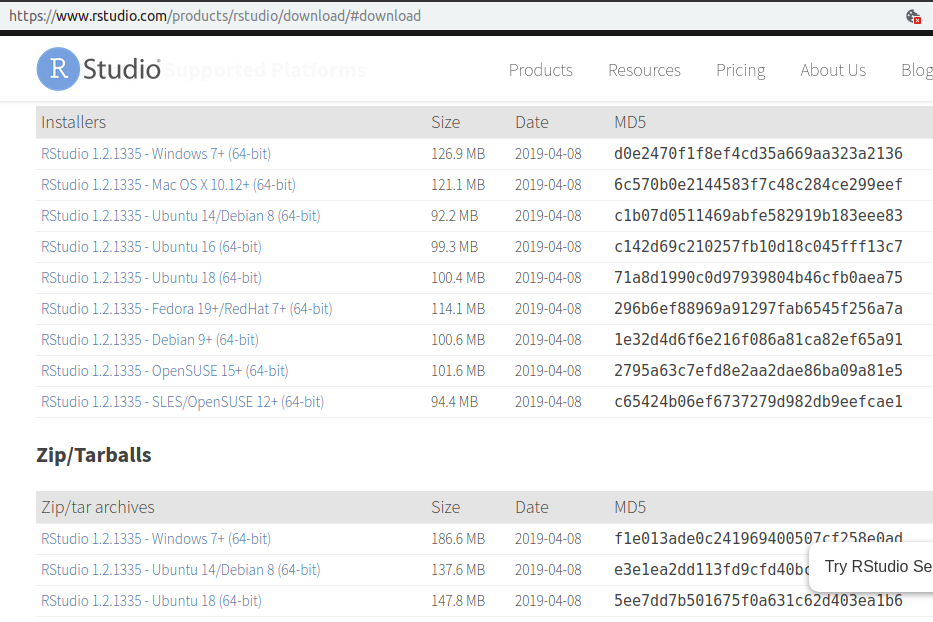933x622 pixels.
Task: Click MD5 5ee7dd7b501675f0a631c62d403ea1b6
Action: [758, 601]
